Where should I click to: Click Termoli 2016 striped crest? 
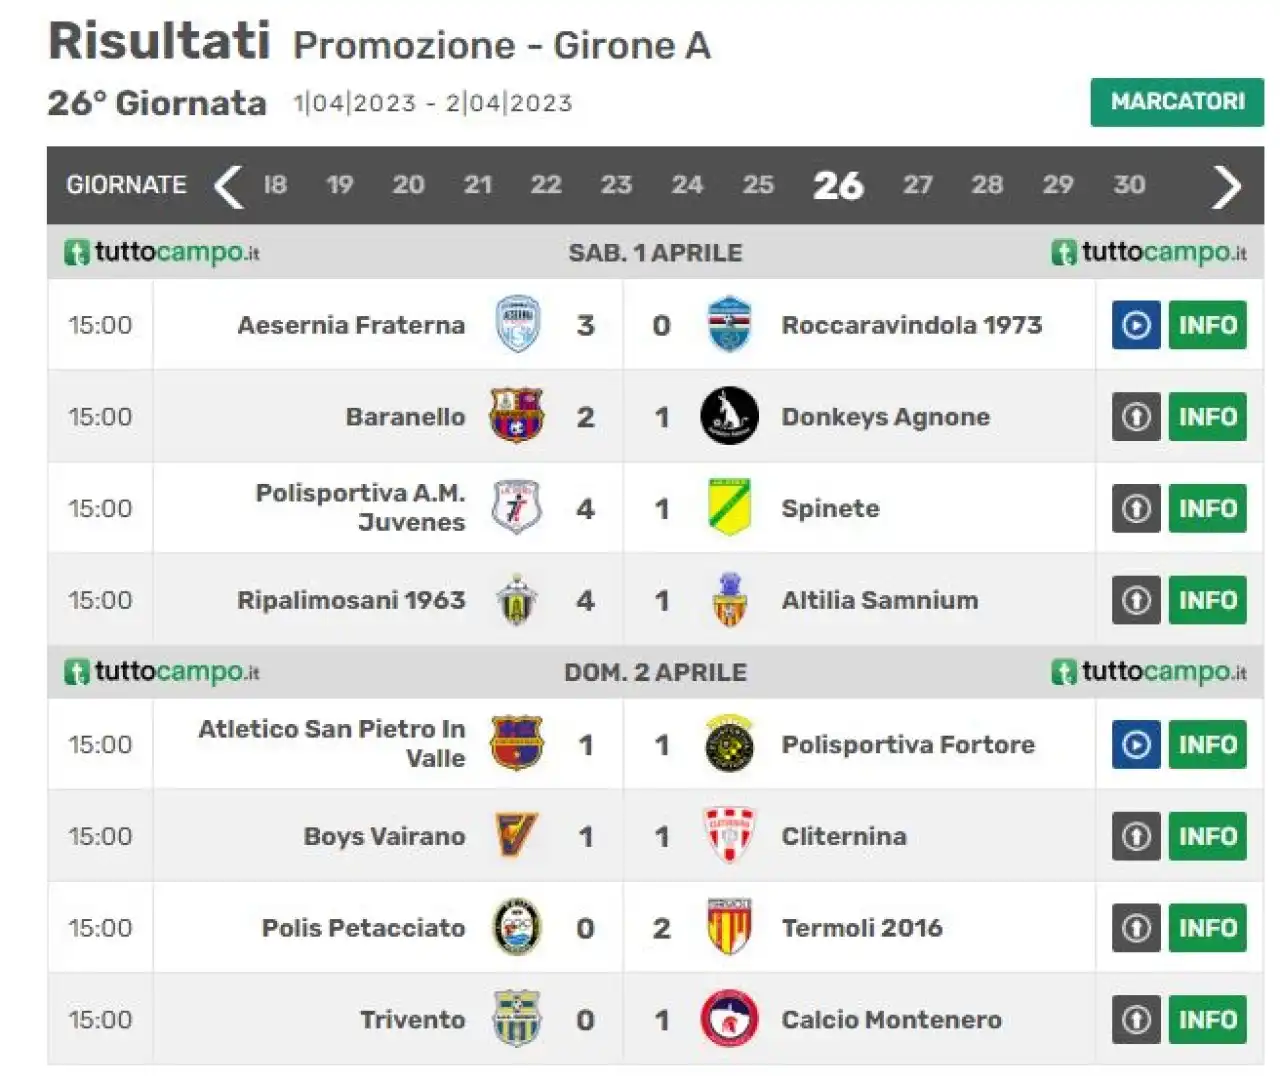[x=729, y=926]
